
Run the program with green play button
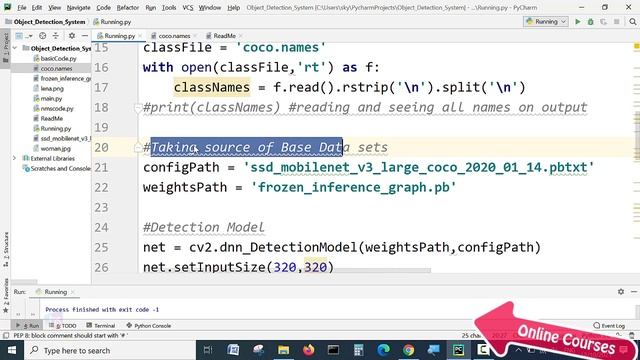(x=578, y=22)
